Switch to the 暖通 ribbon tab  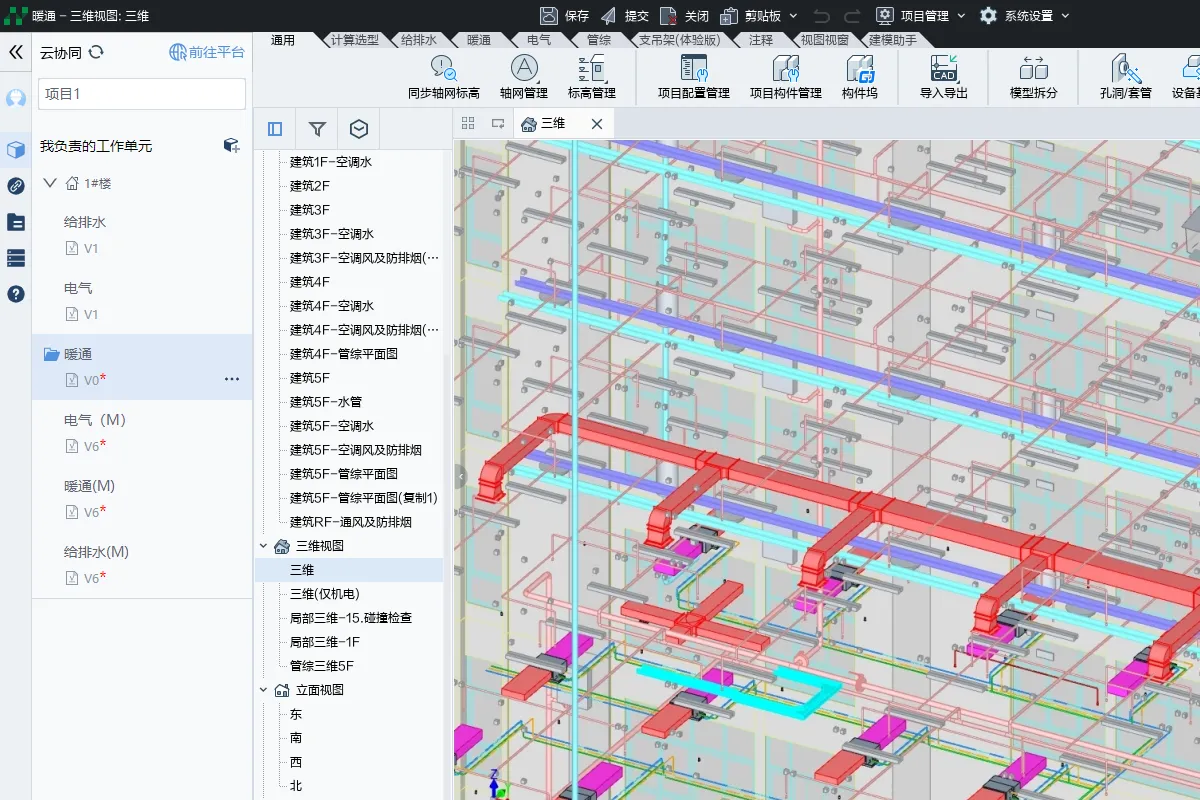(x=478, y=41)
